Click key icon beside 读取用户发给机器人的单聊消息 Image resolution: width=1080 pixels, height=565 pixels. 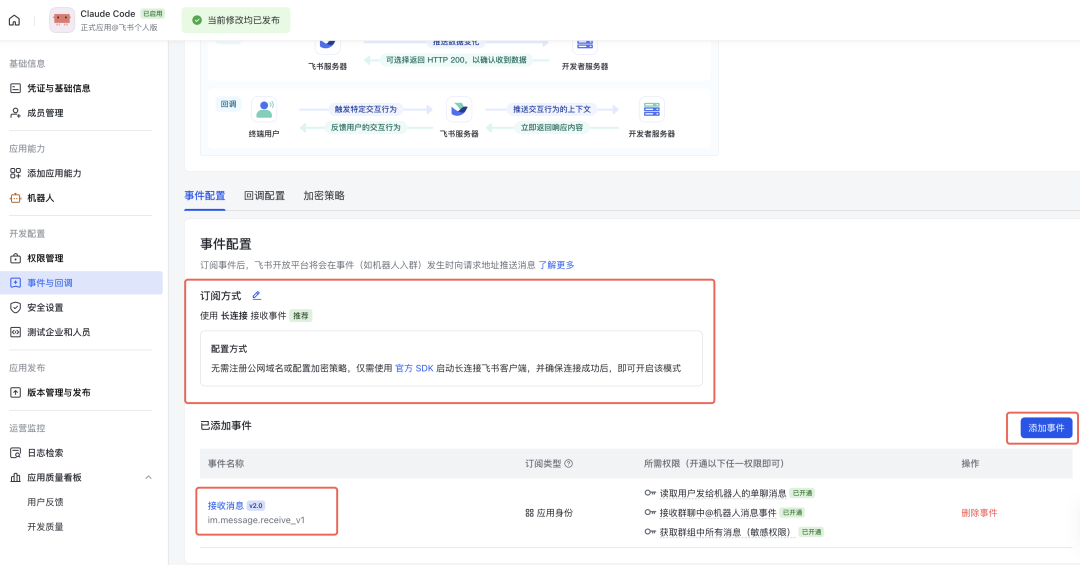650,493
